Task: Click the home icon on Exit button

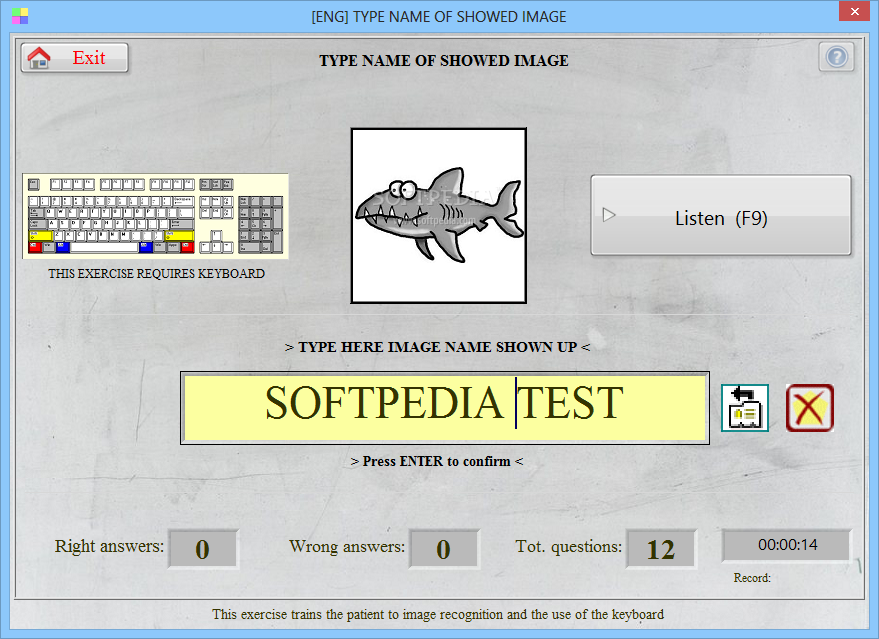Action: (x=39, y=58)
